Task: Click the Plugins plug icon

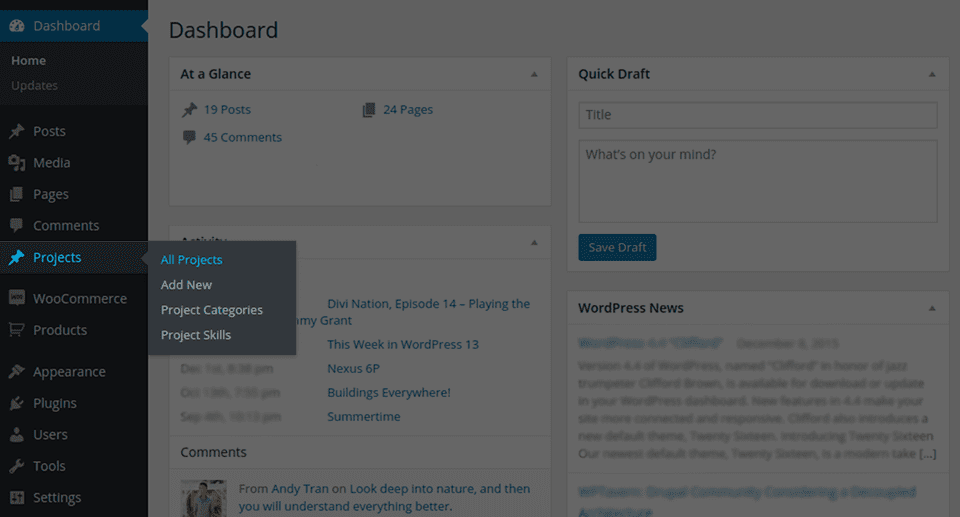Action: coord(17,403)
